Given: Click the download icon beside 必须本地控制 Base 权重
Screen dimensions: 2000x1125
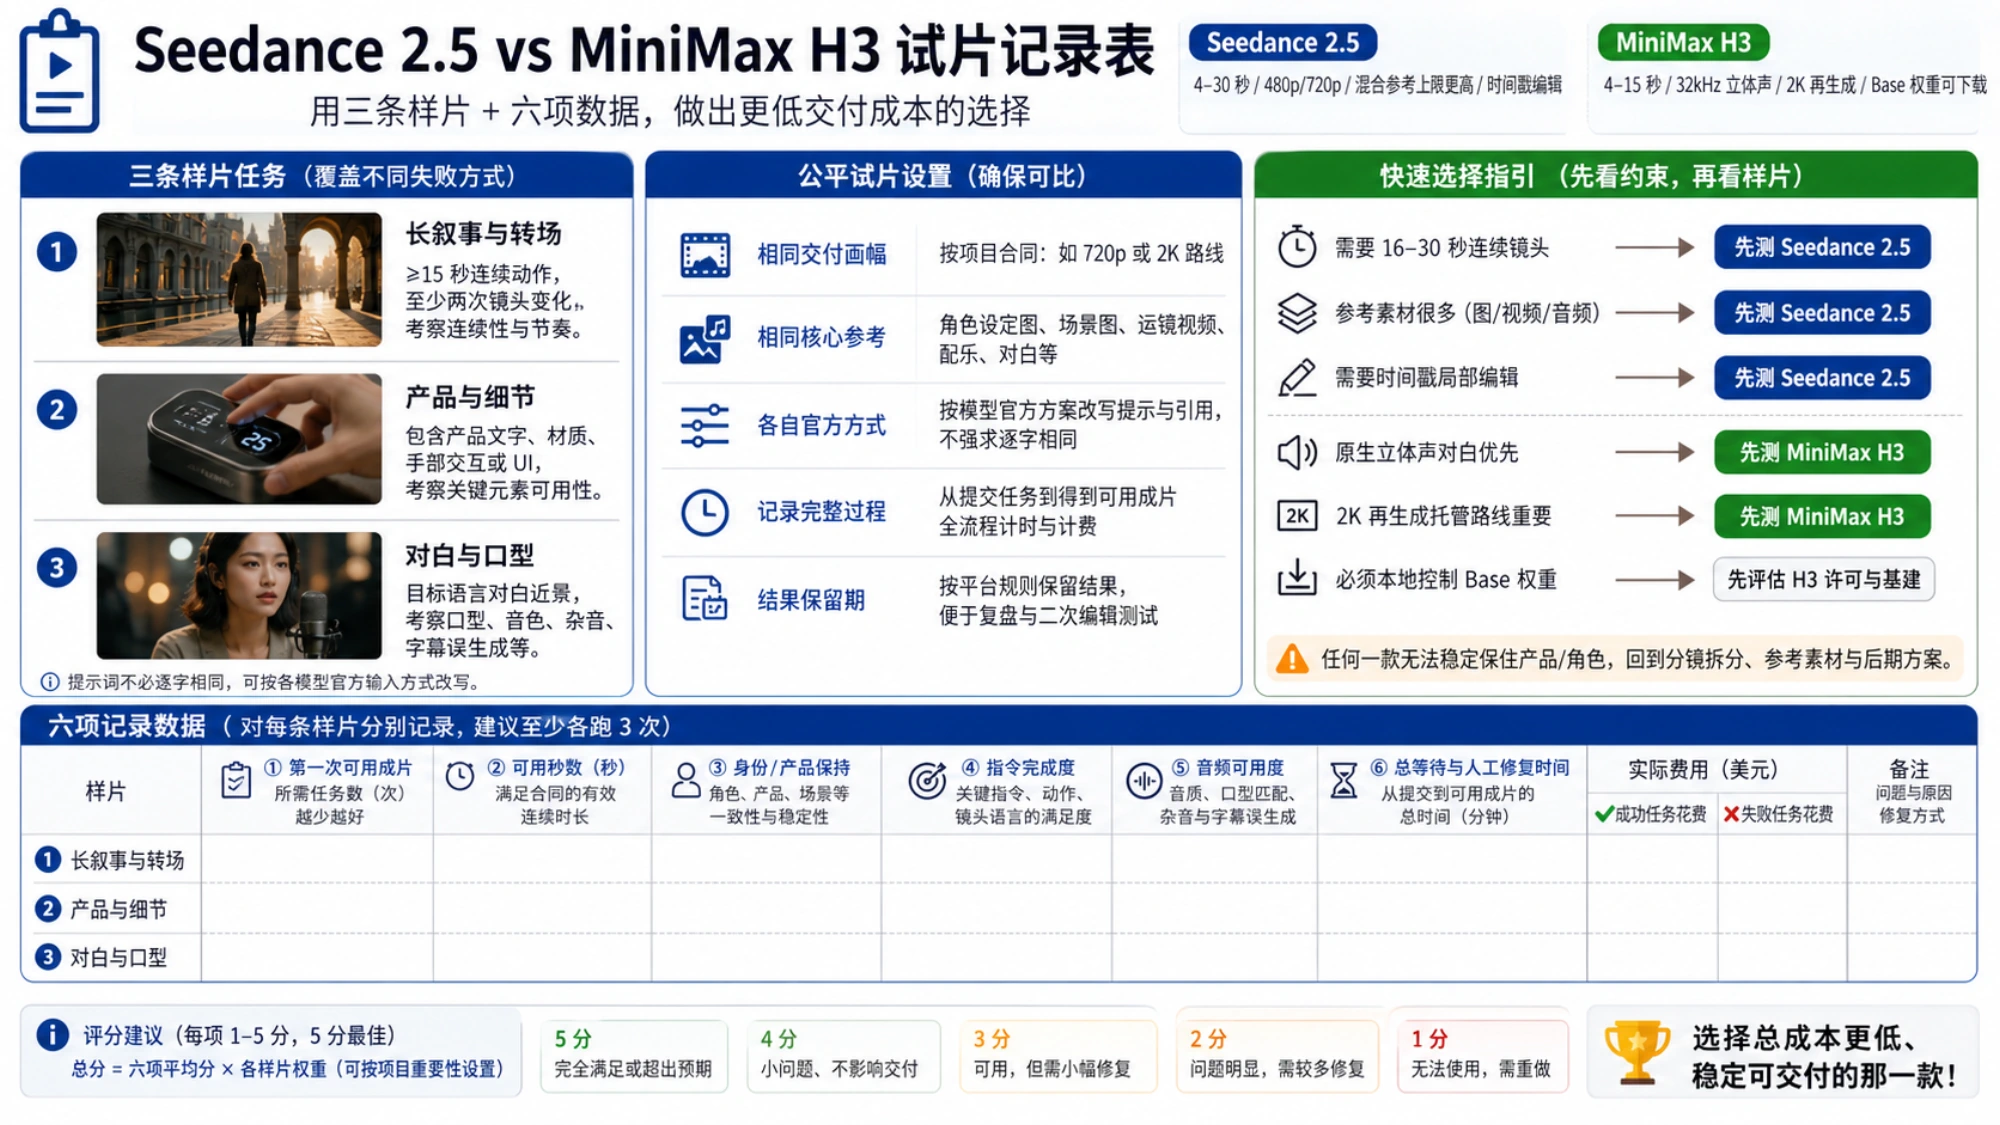Looking at the screenshot, I should 1297,578.
